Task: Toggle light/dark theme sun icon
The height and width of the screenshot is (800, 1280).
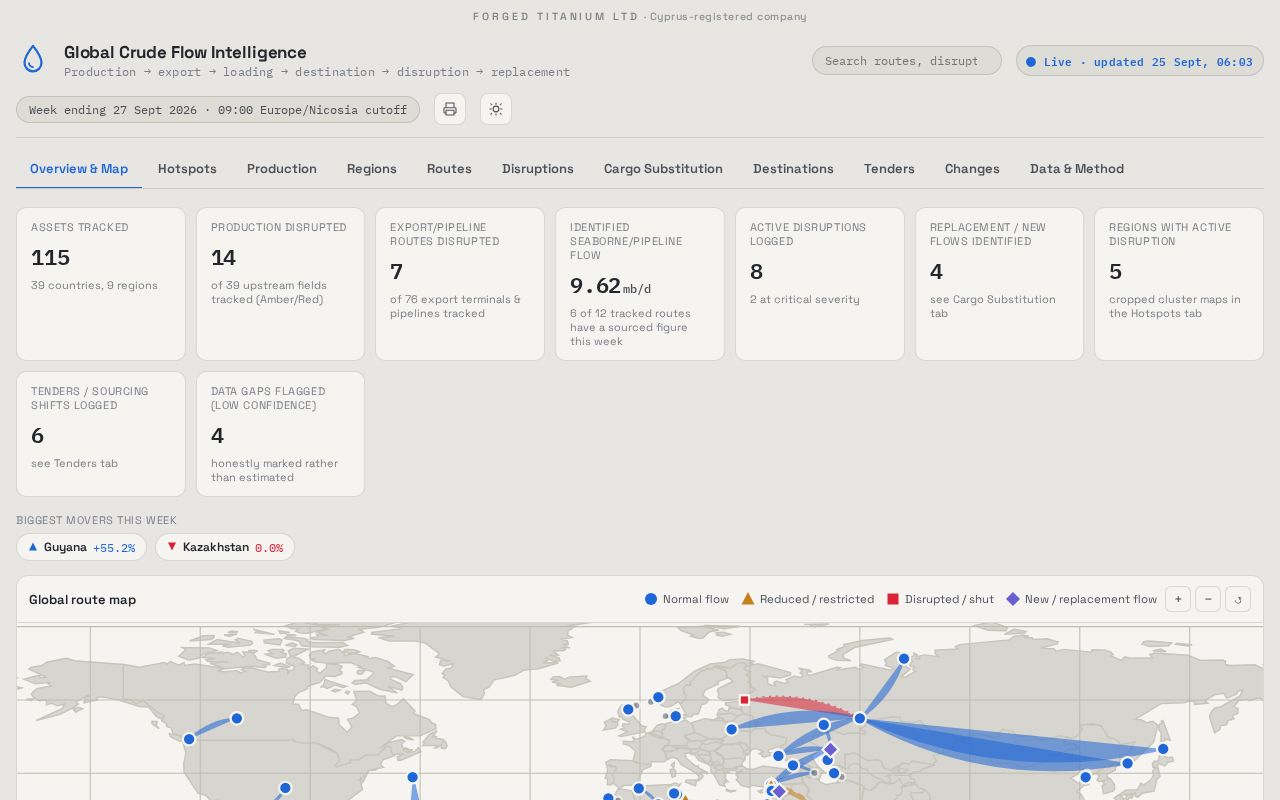Action: tap(496, 109)
